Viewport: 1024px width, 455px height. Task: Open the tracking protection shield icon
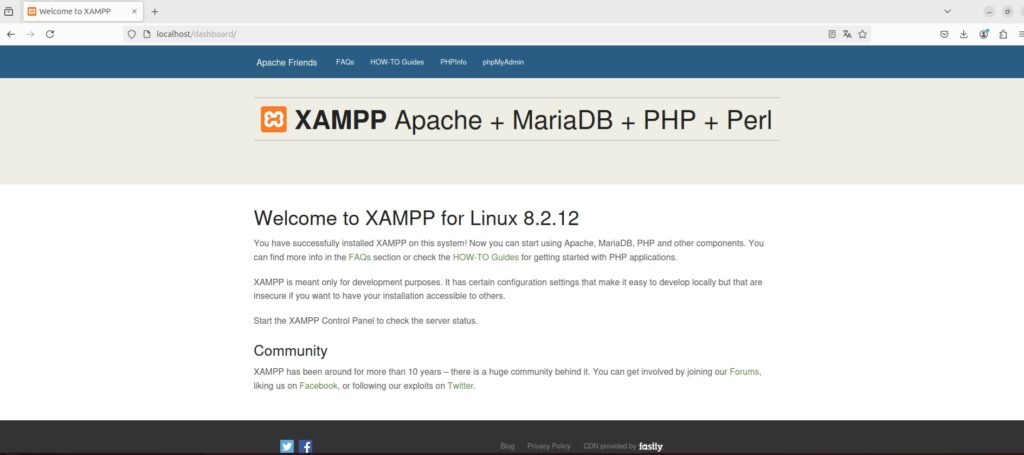coord(131,35)
